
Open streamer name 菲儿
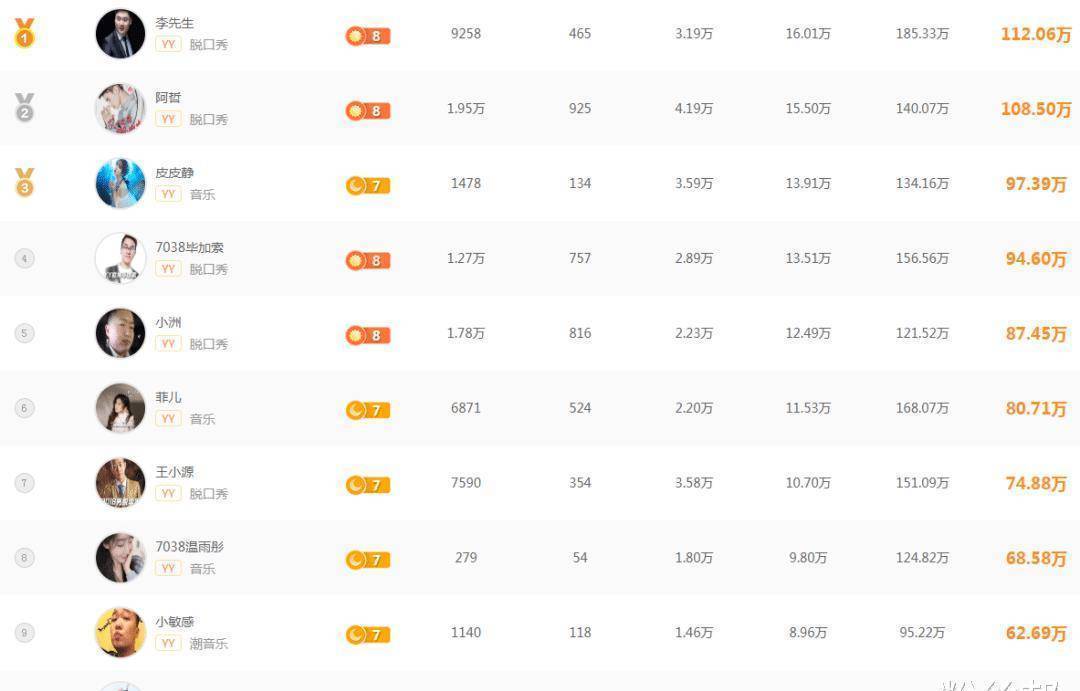pyautogui.click(x=168, y=397)
